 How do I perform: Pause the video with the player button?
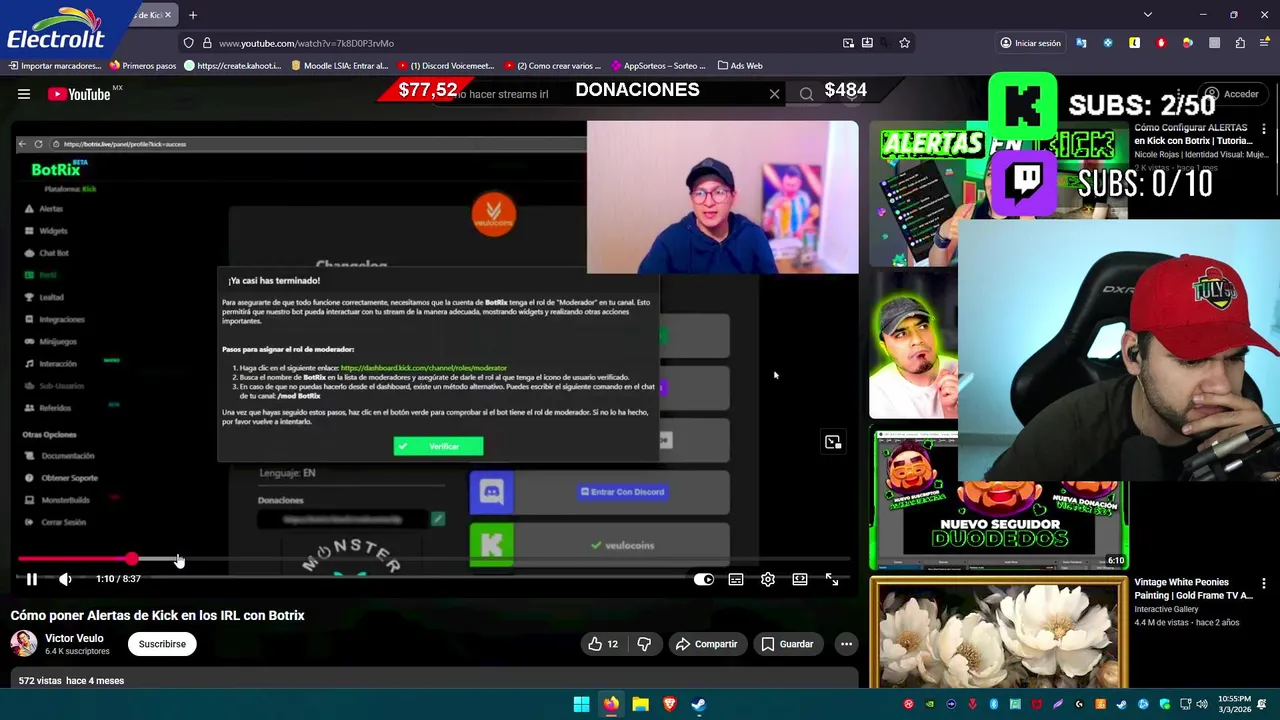click(x=31, y=579)
